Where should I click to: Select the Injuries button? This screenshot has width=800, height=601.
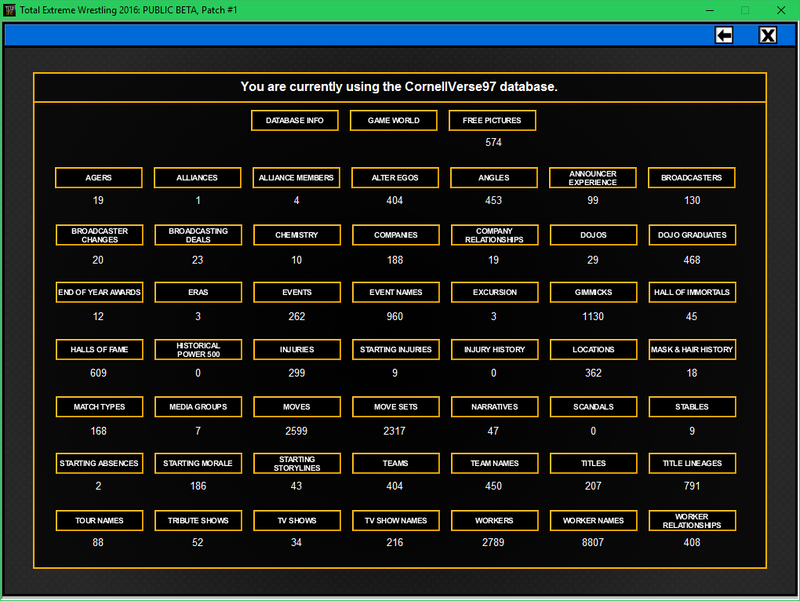point(297,349)
